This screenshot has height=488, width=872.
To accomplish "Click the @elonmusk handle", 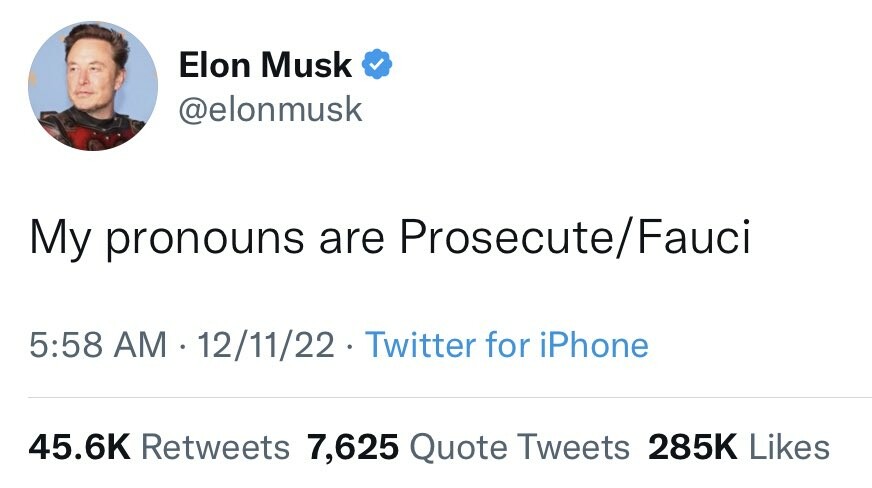I will click(270, 109).
